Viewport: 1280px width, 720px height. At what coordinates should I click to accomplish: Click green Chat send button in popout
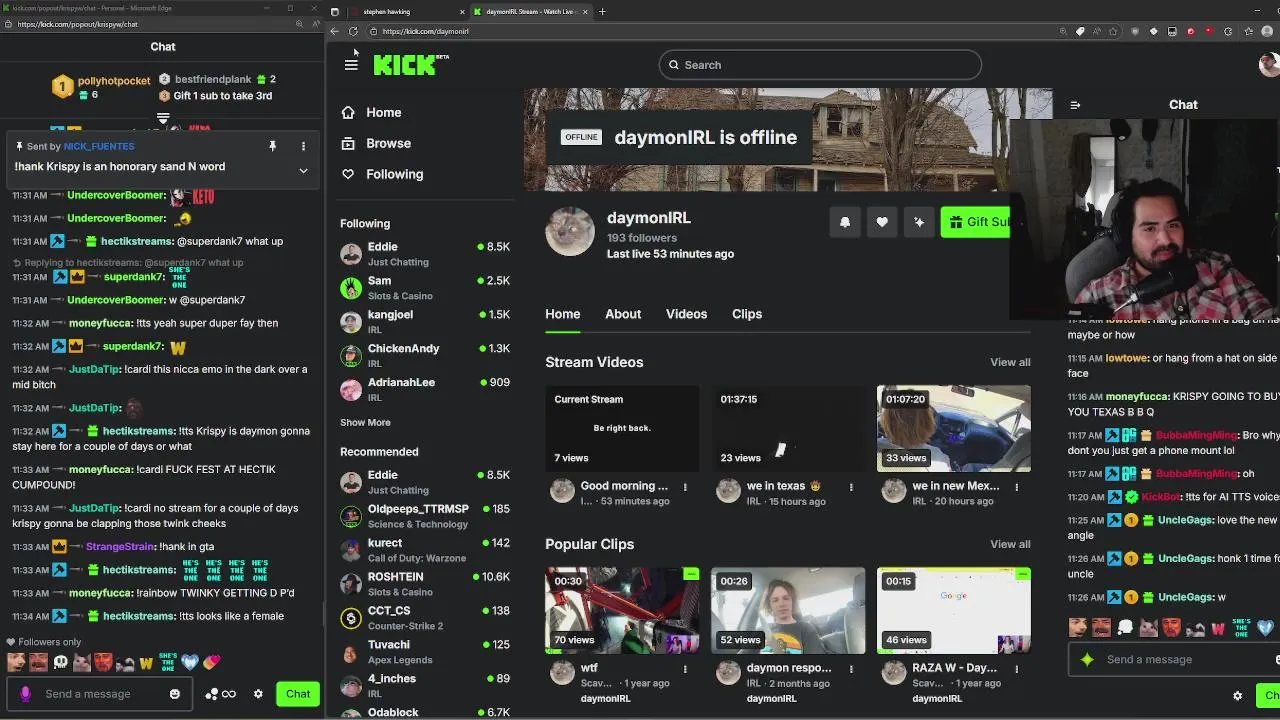pyautogui.click(x=298, y=694)
